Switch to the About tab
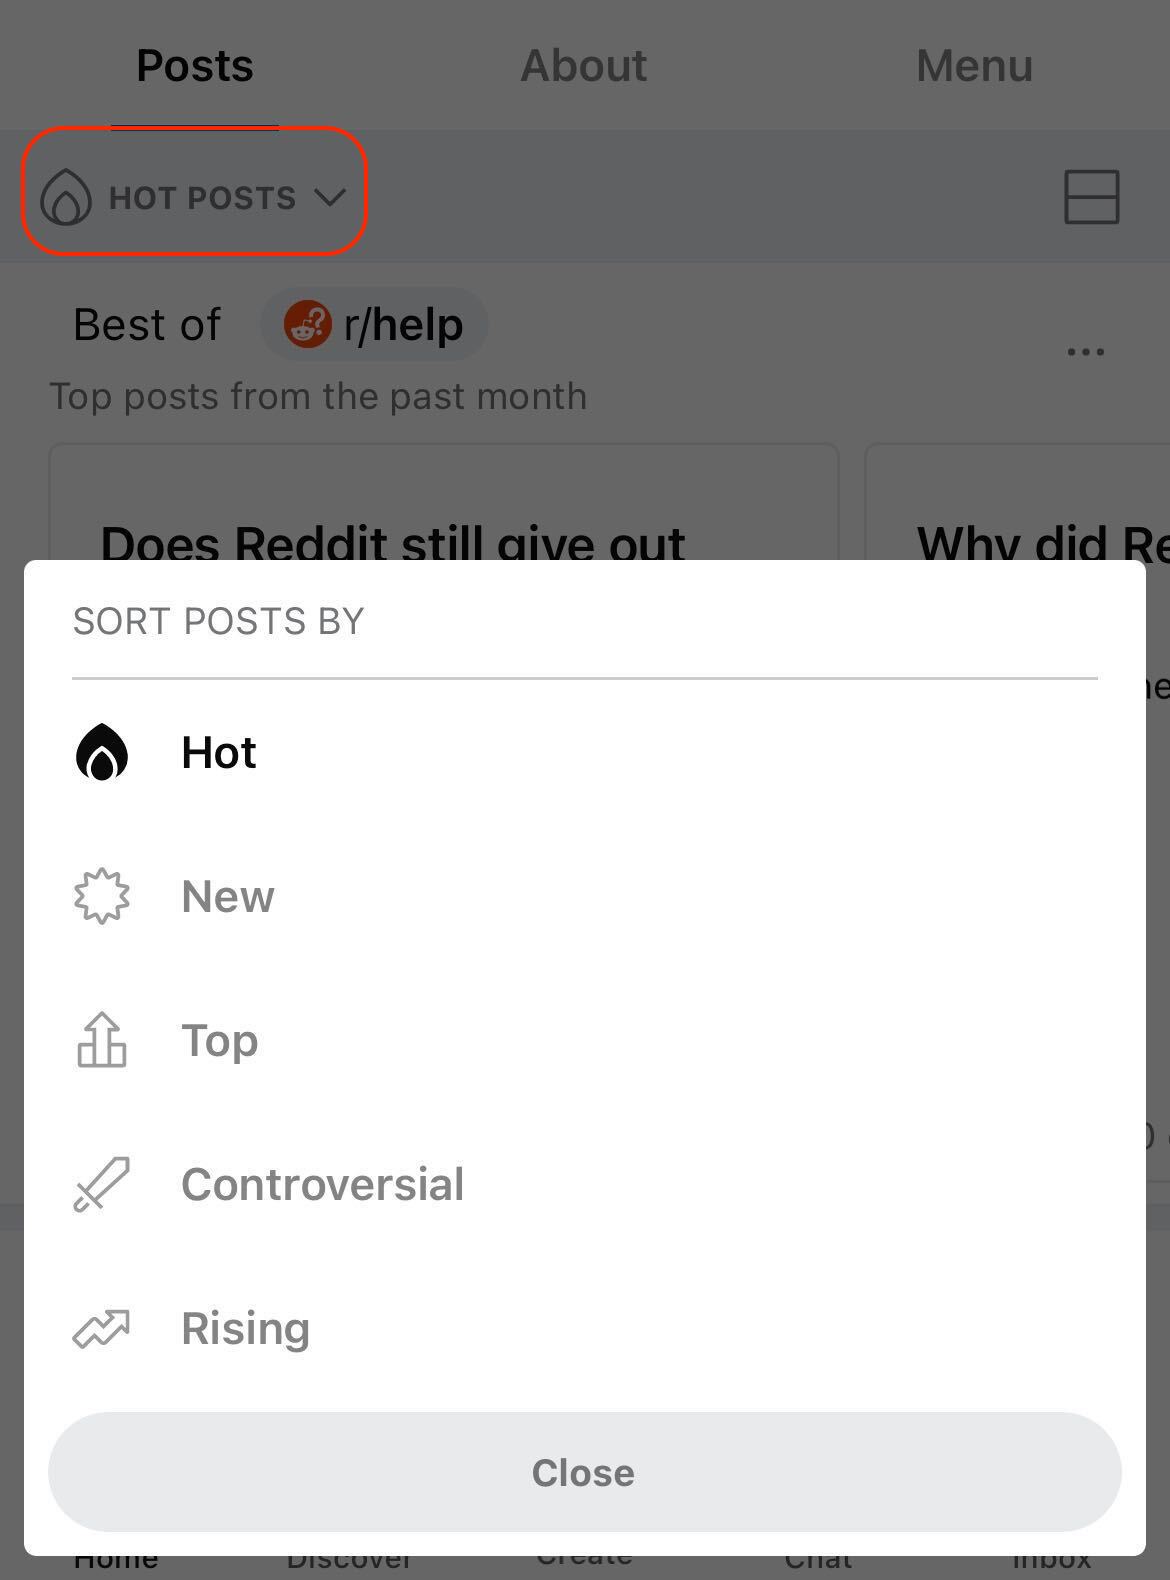1170x1580 pixels. 584,66
